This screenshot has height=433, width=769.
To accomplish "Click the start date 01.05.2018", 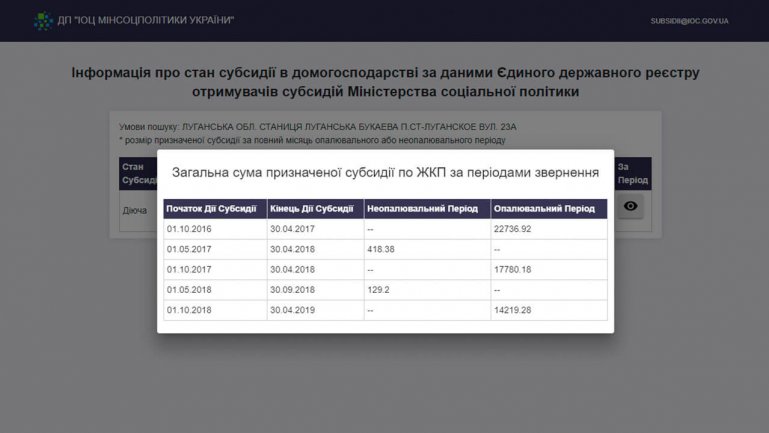I will tap(189, 290).
